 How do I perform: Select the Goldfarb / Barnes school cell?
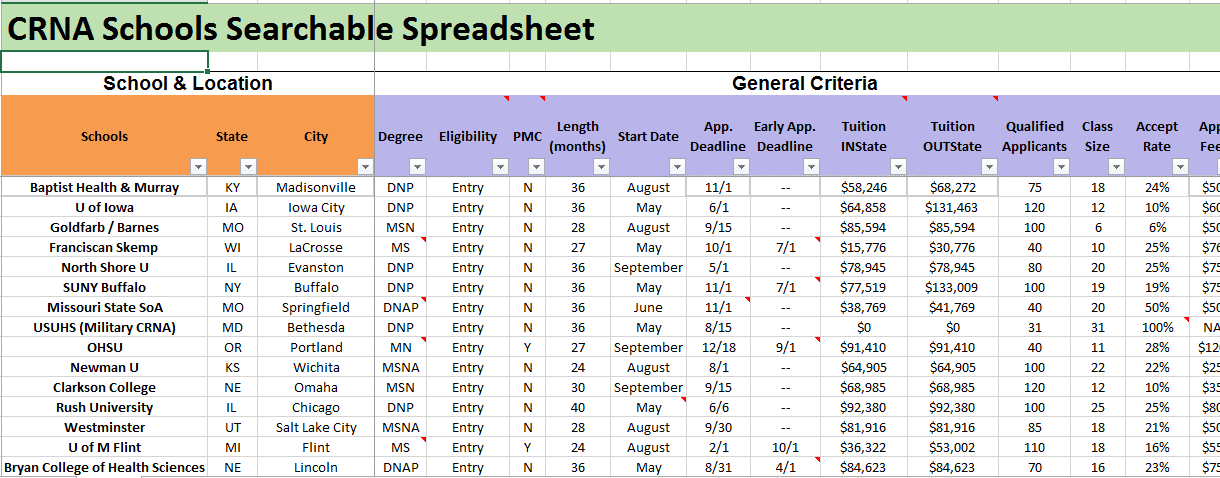tap(104, 227)
